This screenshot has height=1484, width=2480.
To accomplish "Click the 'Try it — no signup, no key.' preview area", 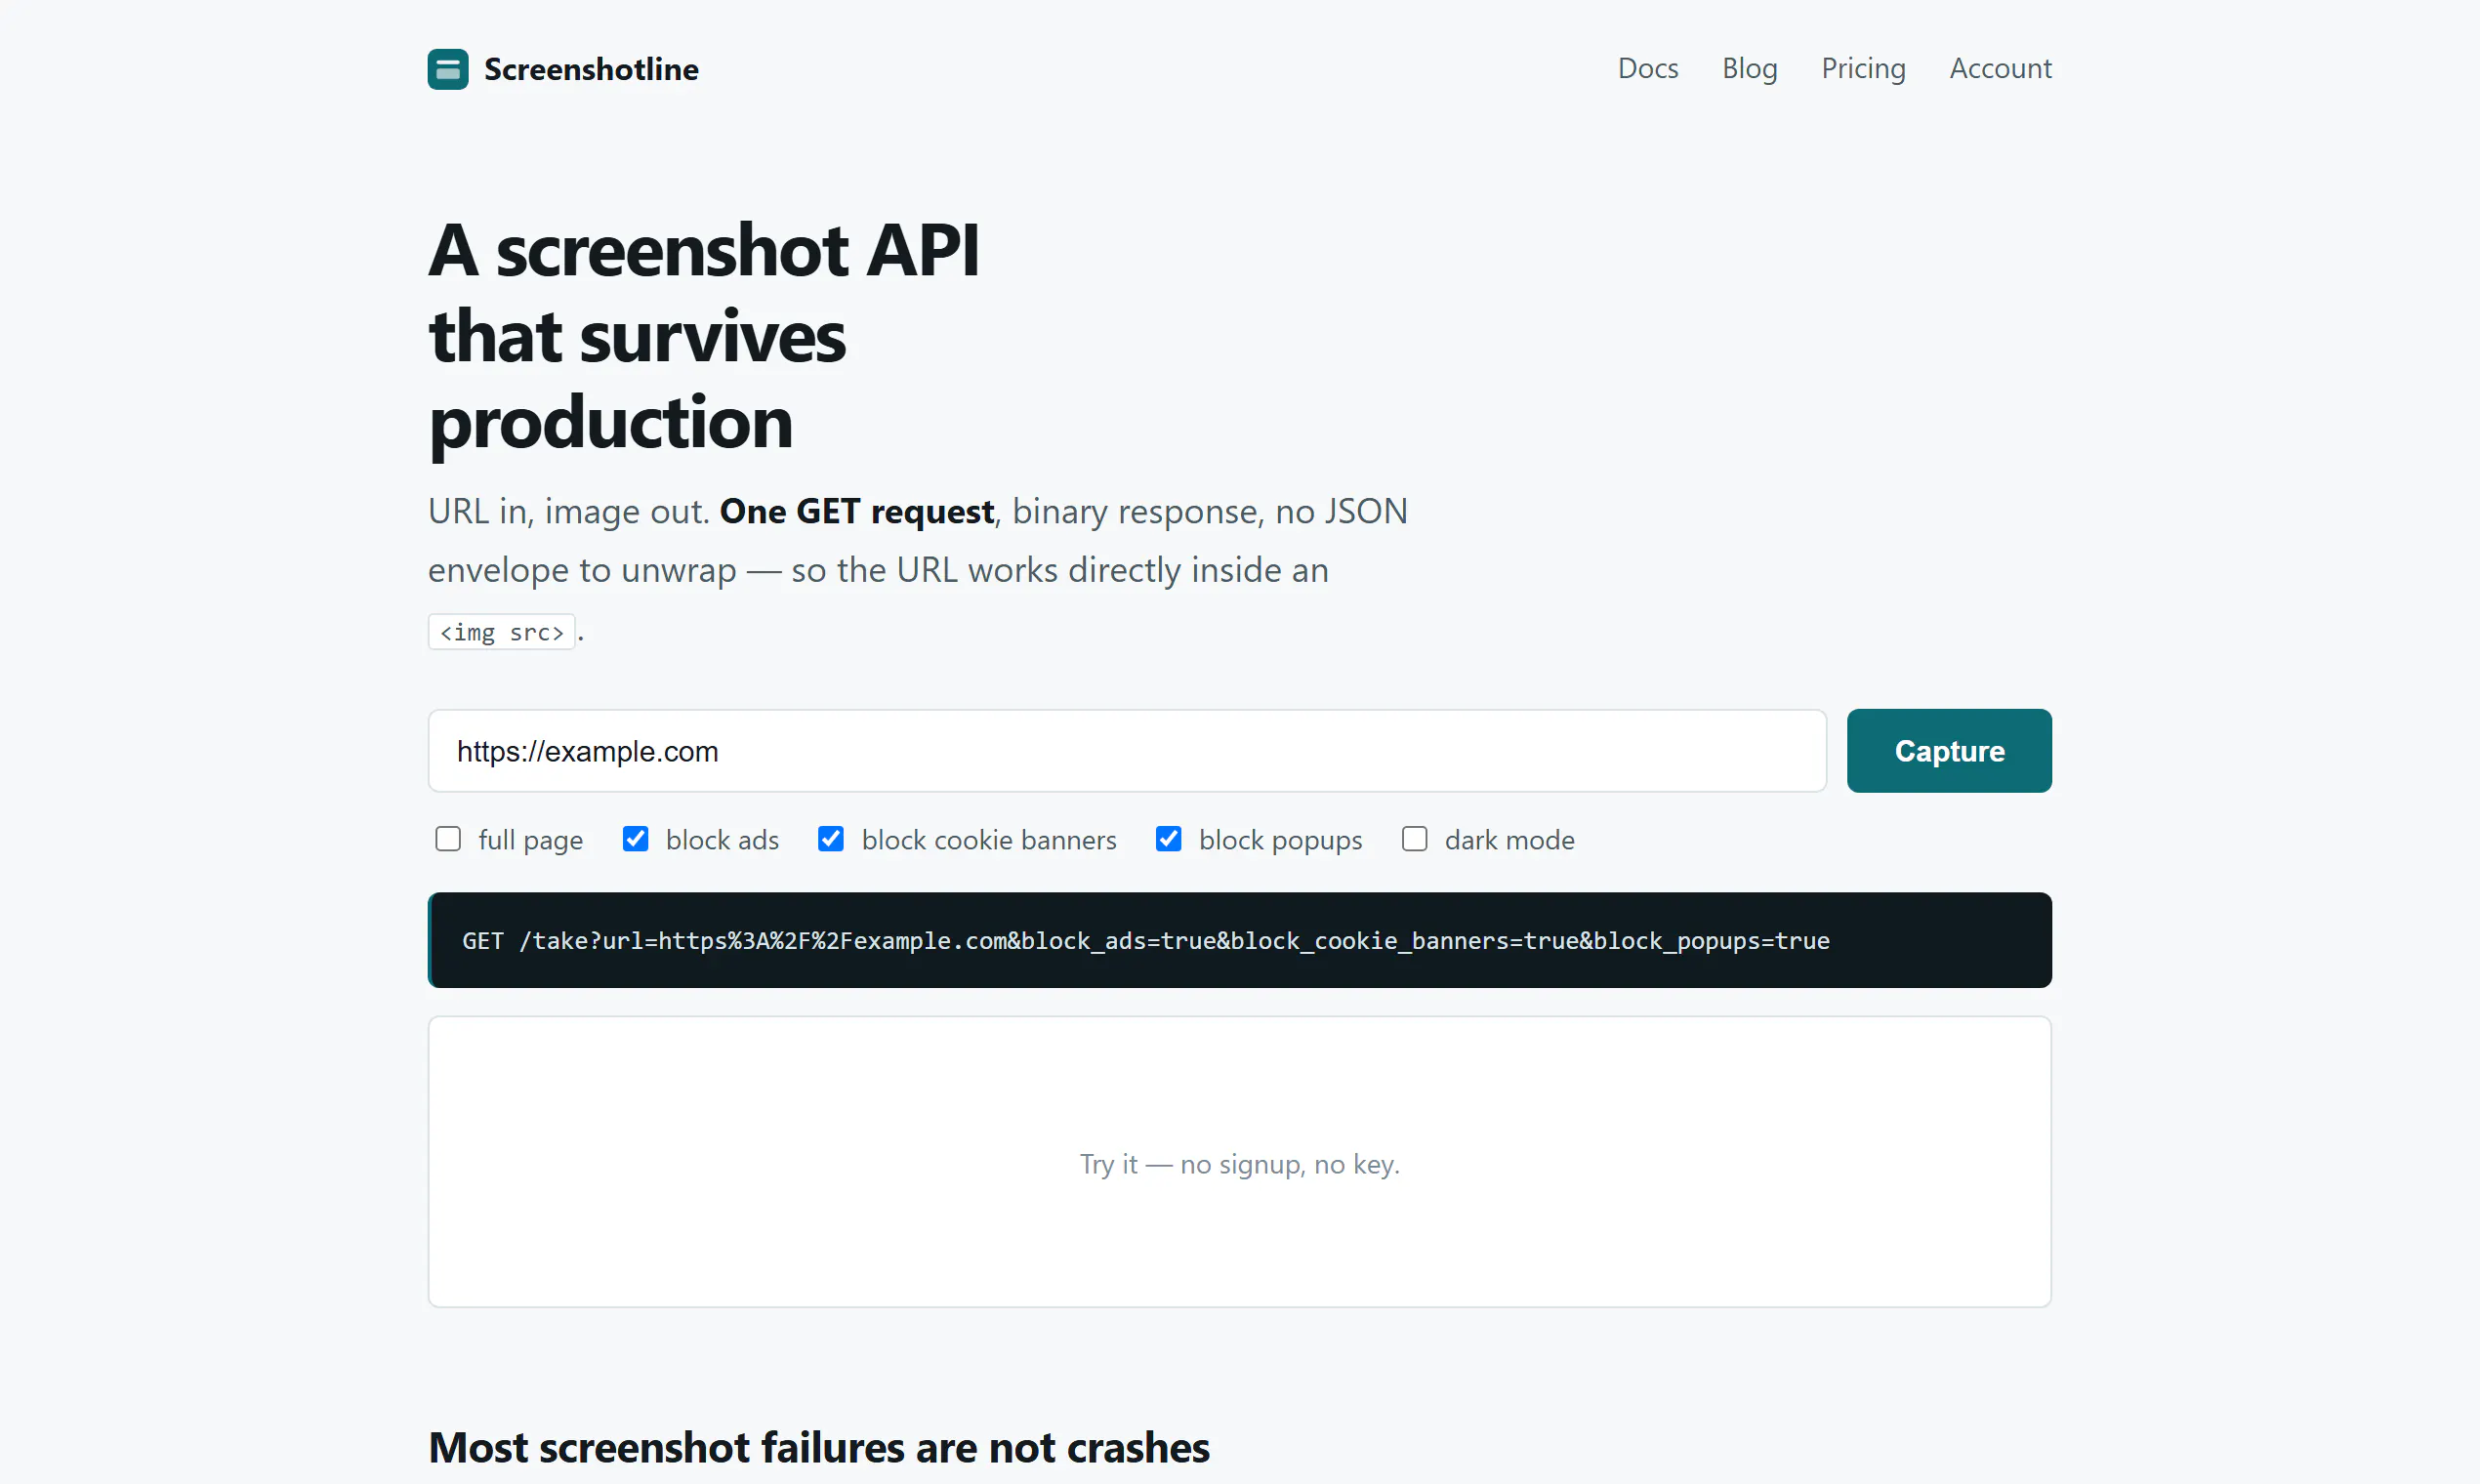I will coord(1240,1162).
